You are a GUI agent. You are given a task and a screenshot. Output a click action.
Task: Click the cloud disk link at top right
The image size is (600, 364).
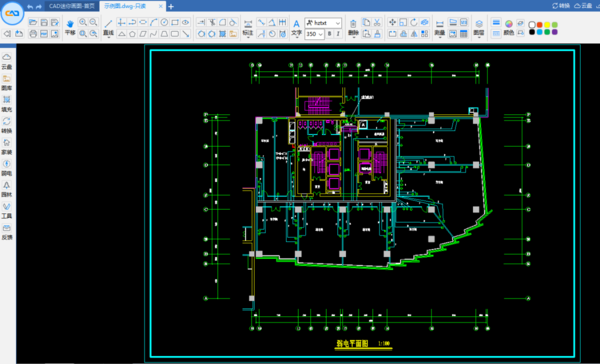583,6
